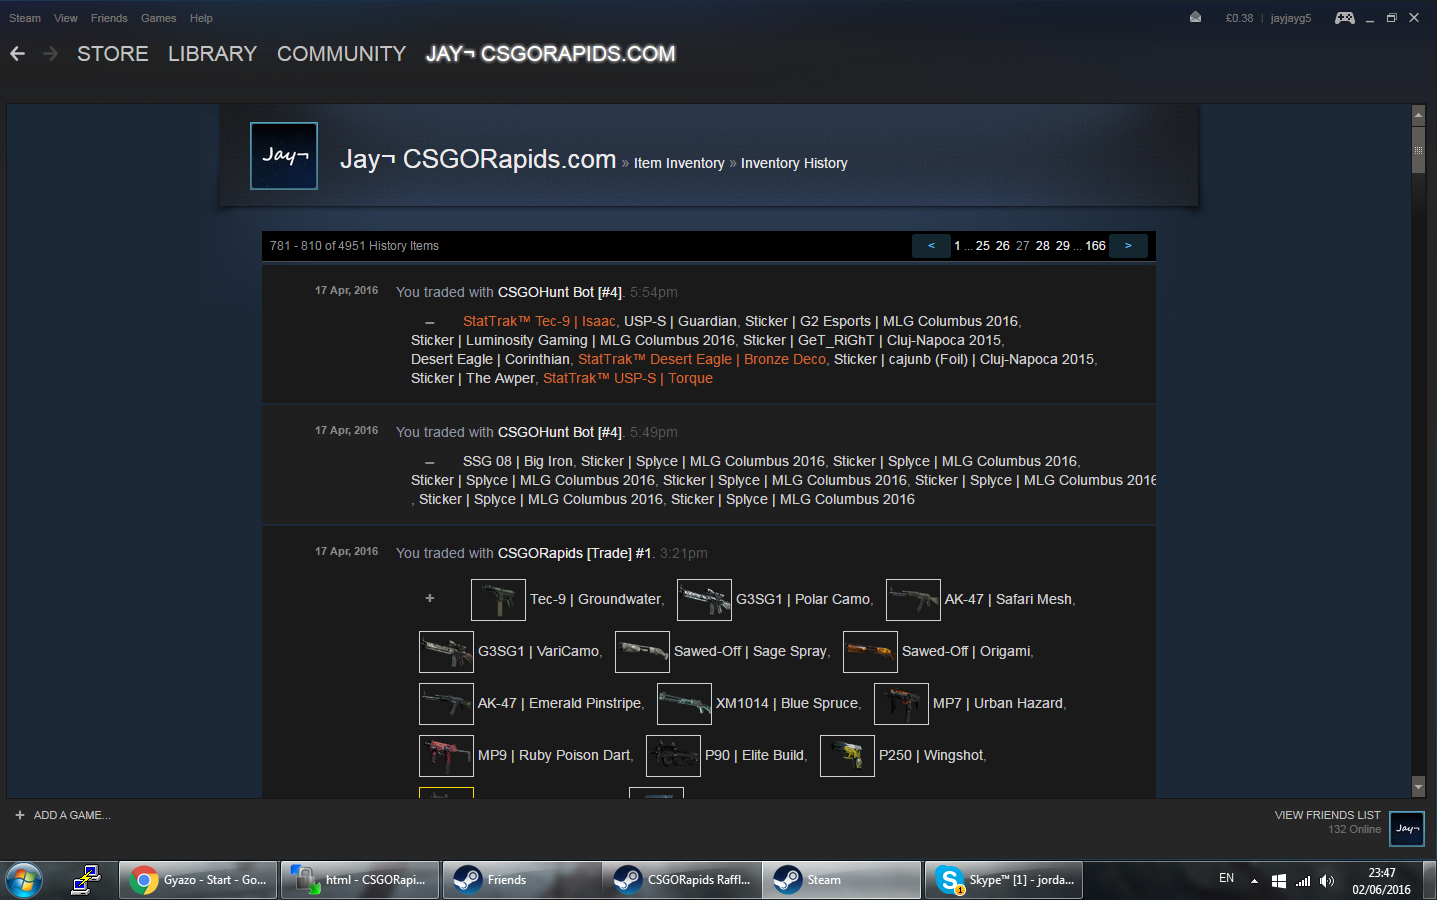Open MP7 Urban Hazard item thumbnail
Image resolution: width=1437 pixels, height=900 pixels.
click(901, 704)
